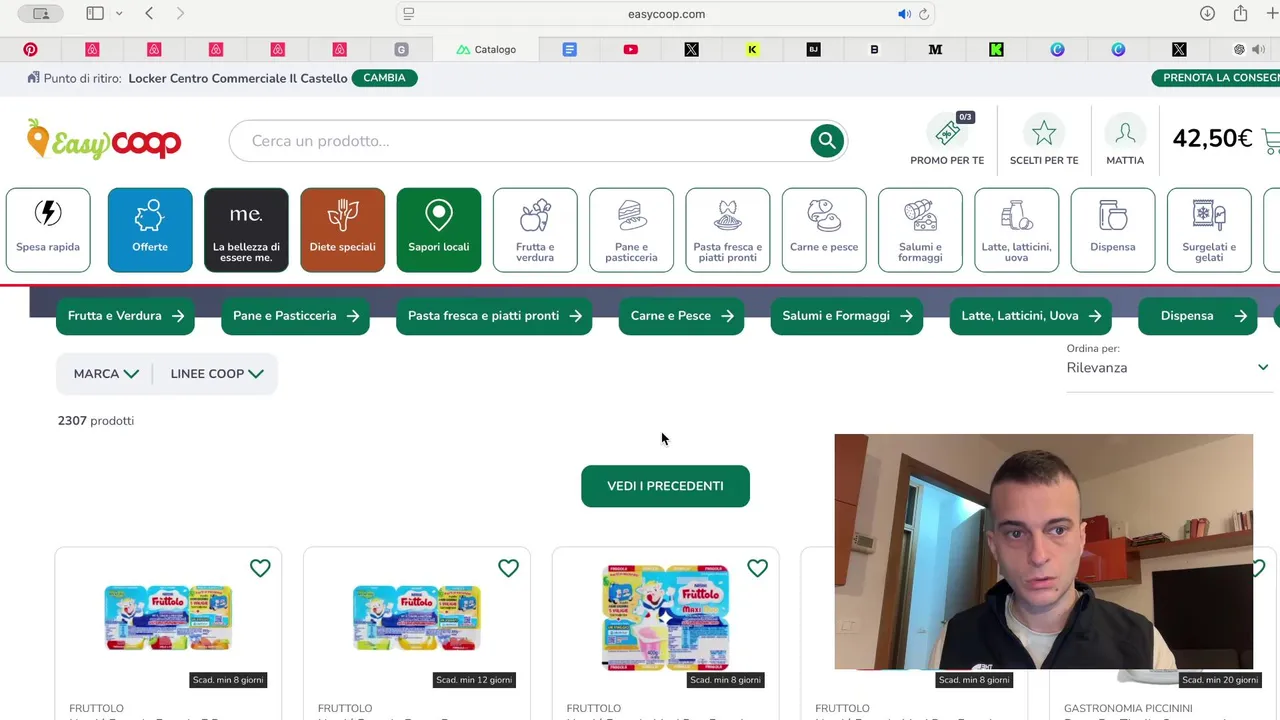Click PRENOTA LA CONSEGNA button

[1216, 78]
